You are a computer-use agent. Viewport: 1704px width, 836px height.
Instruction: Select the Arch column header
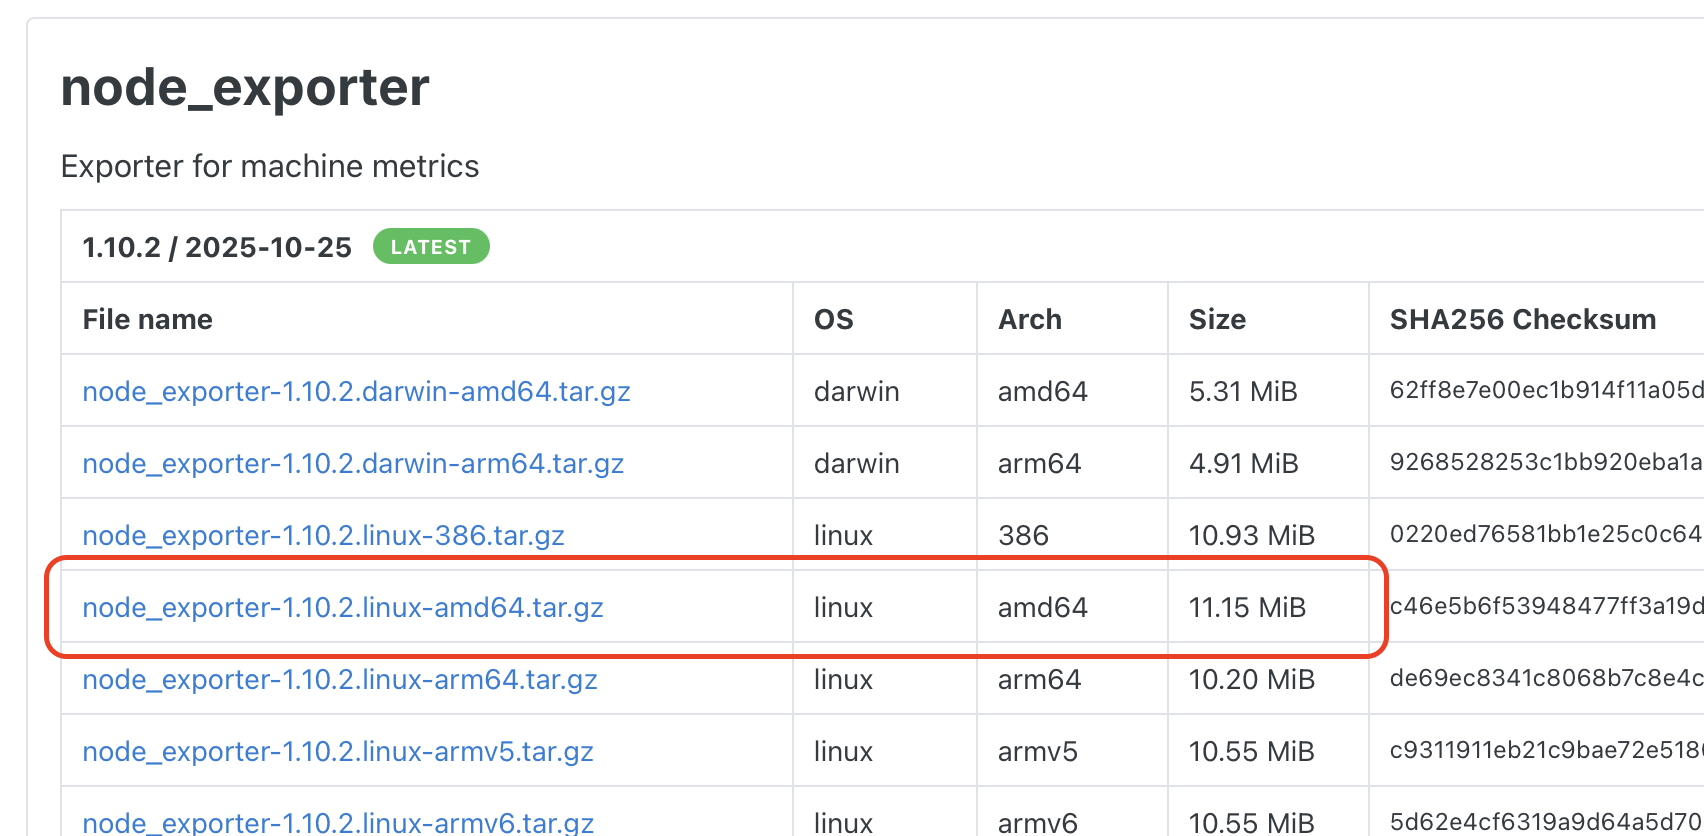click(1030, 319)
